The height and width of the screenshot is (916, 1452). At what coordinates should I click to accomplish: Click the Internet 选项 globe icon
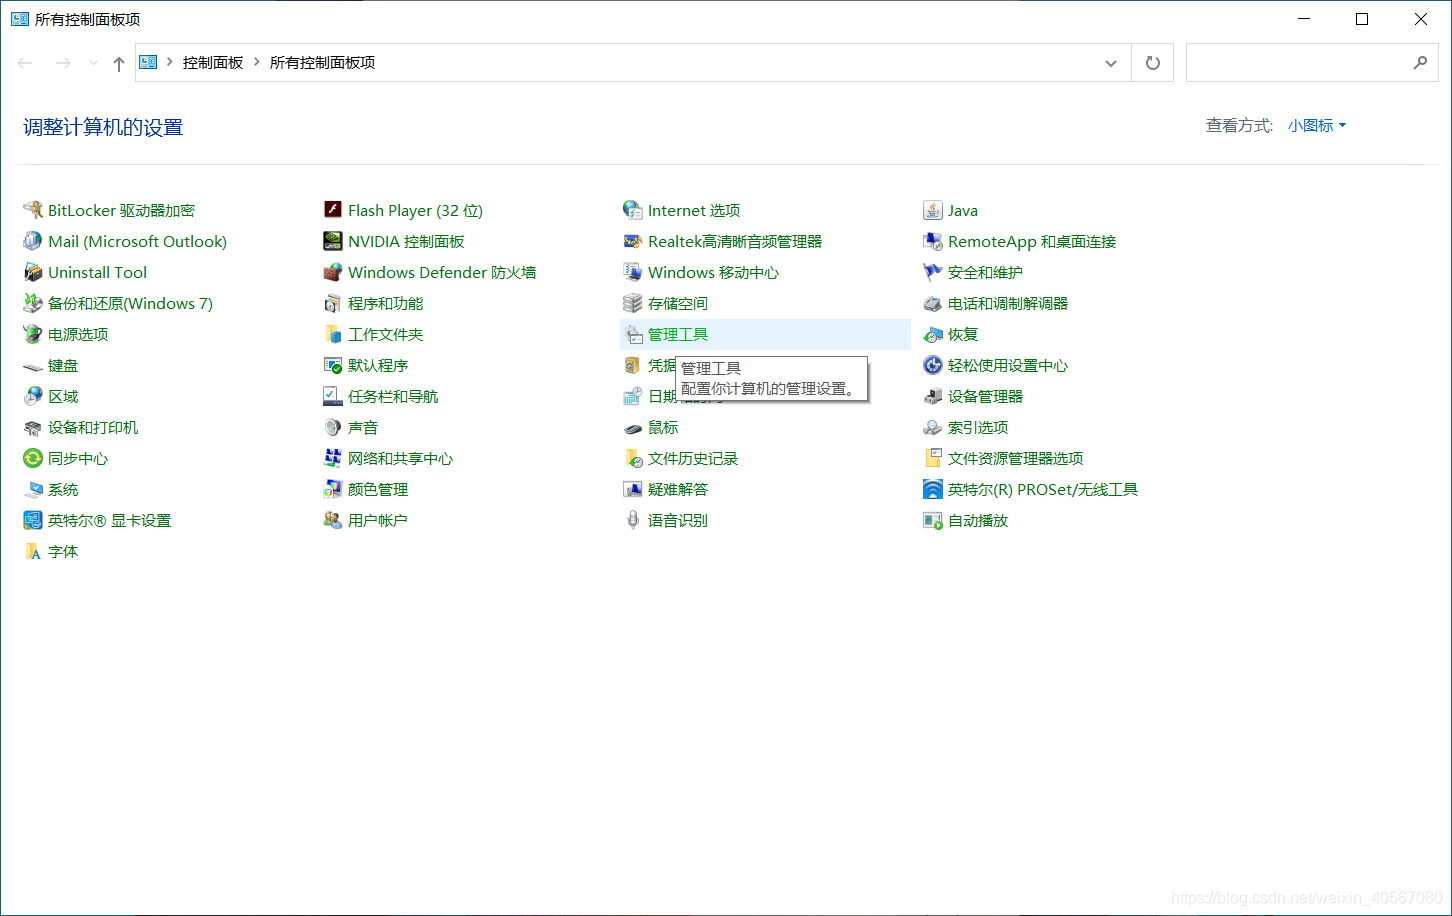coord(633,210)
